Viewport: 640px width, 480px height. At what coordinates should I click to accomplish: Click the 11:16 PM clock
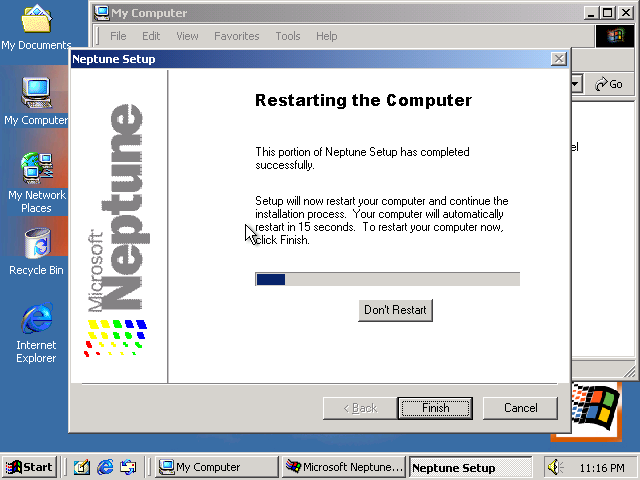tap(602, 468)
